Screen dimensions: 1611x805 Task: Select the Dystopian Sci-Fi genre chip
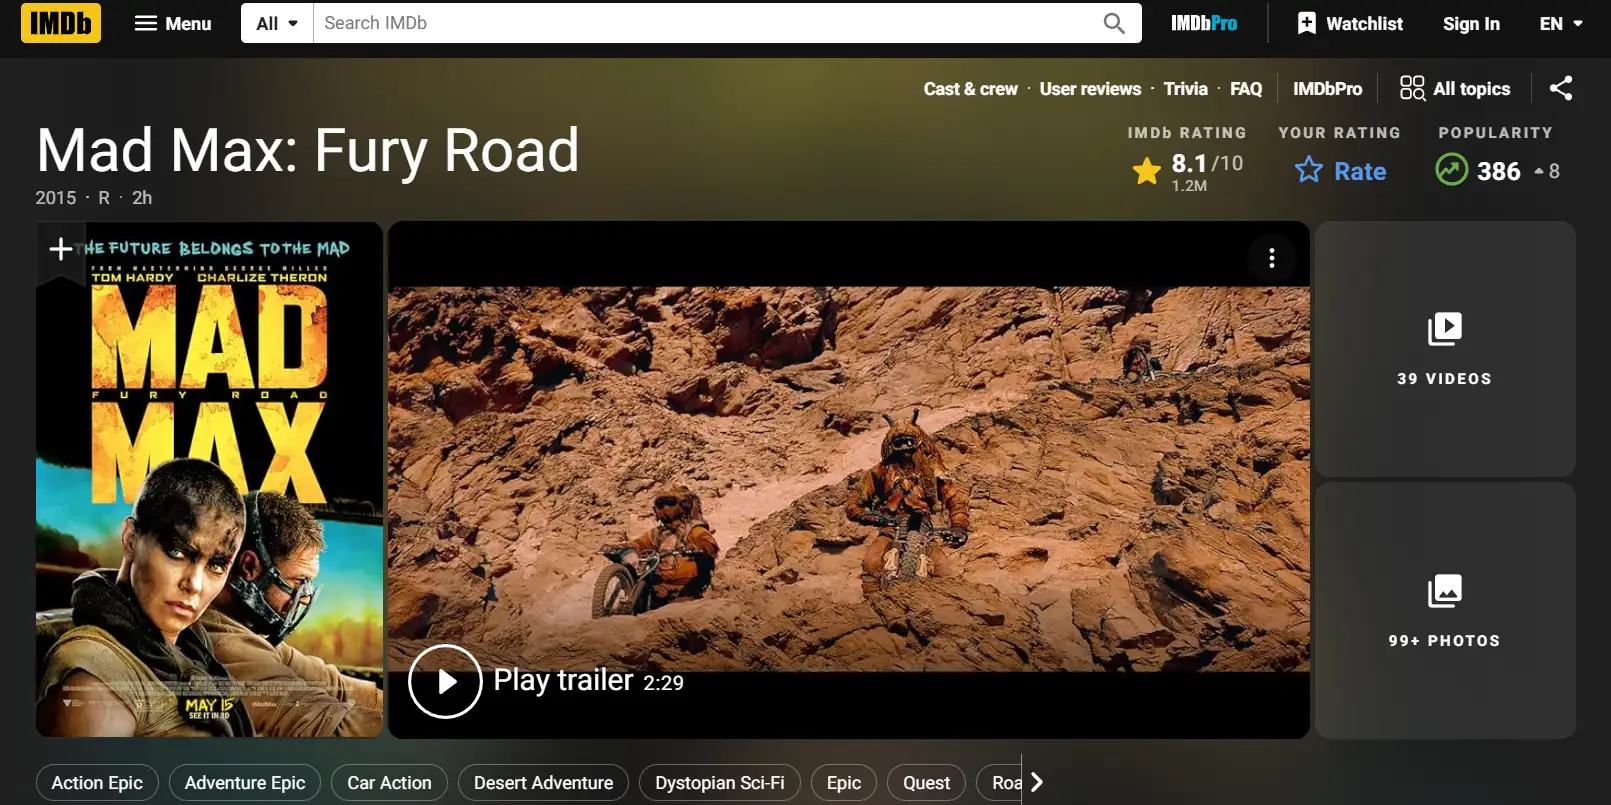point(720,783)
